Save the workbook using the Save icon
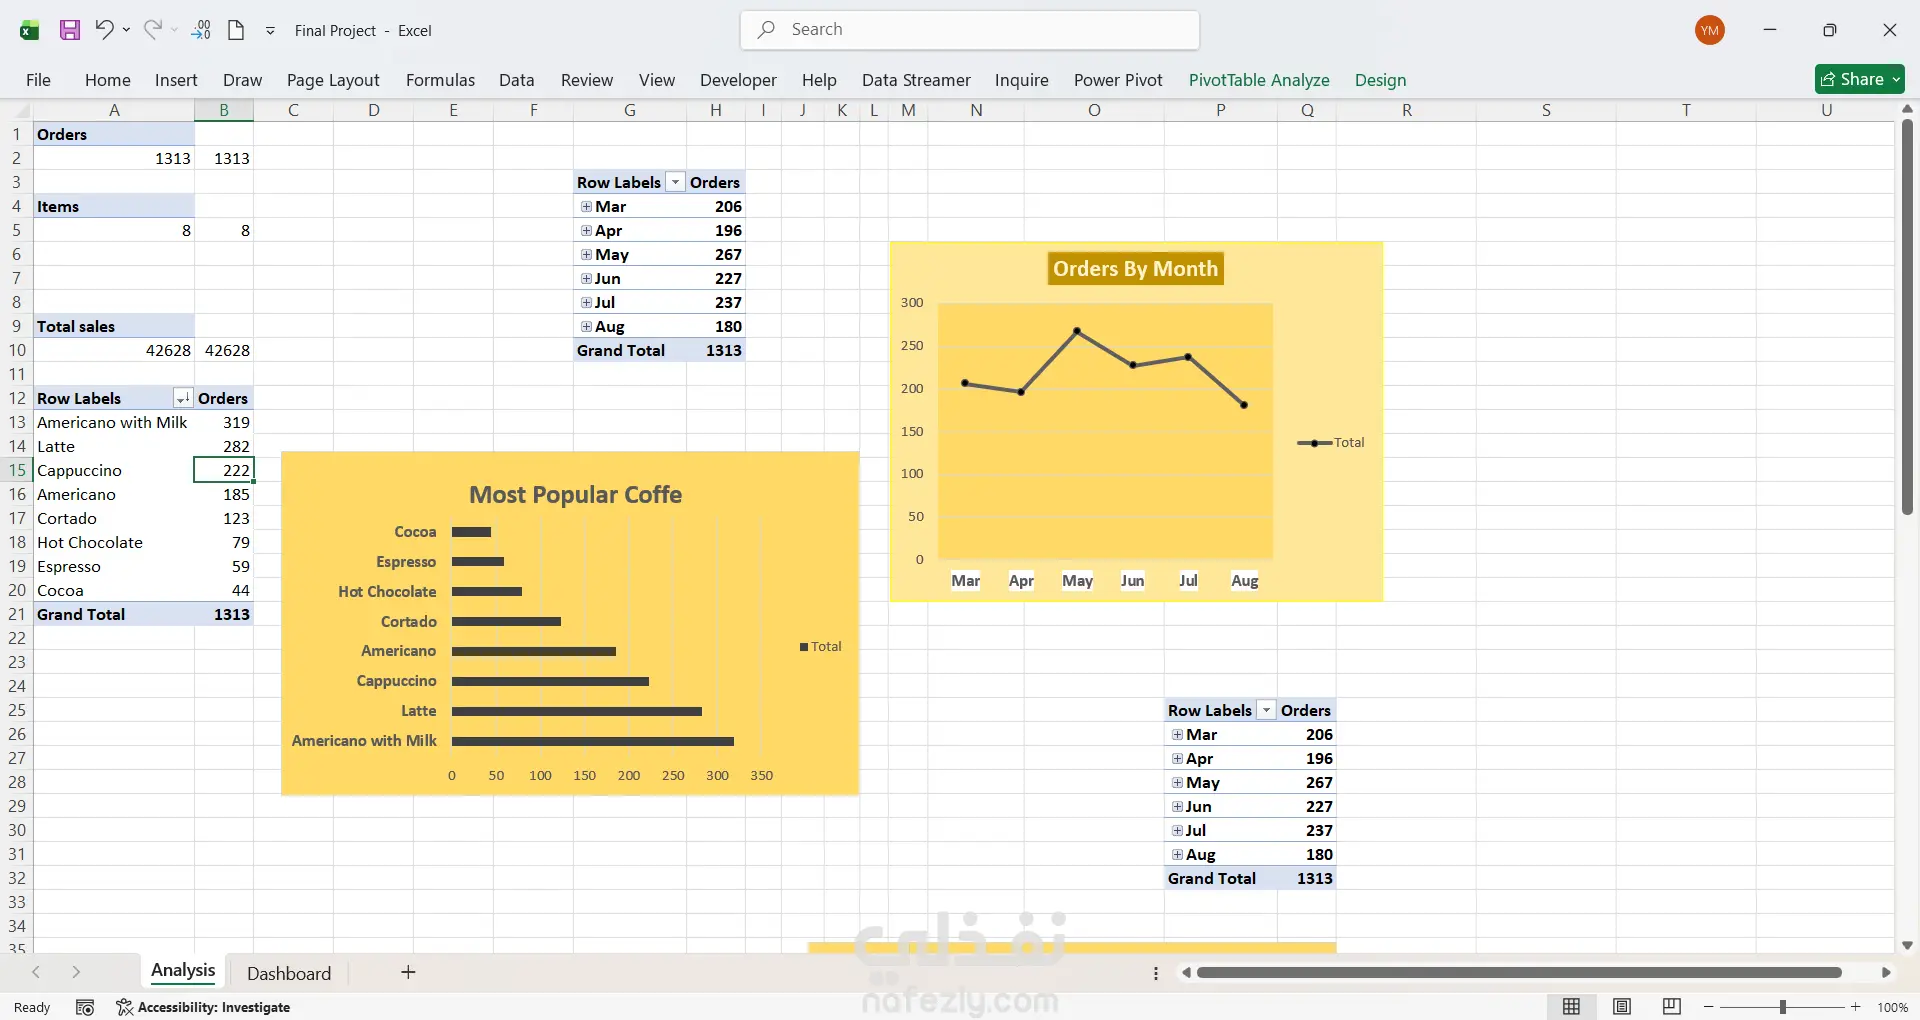The width and height of the screenshot is (1920, 1020). (70, 30)
